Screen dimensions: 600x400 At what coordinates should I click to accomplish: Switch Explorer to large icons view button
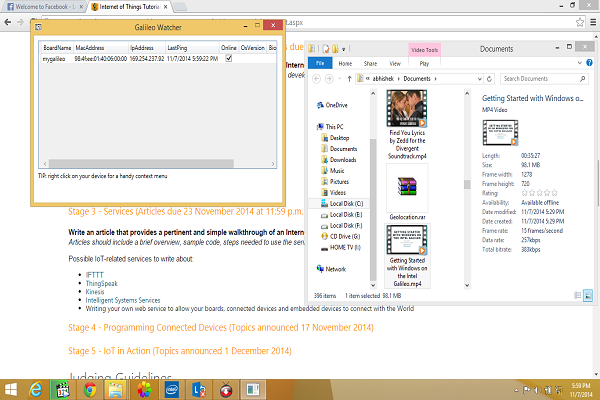588,296
